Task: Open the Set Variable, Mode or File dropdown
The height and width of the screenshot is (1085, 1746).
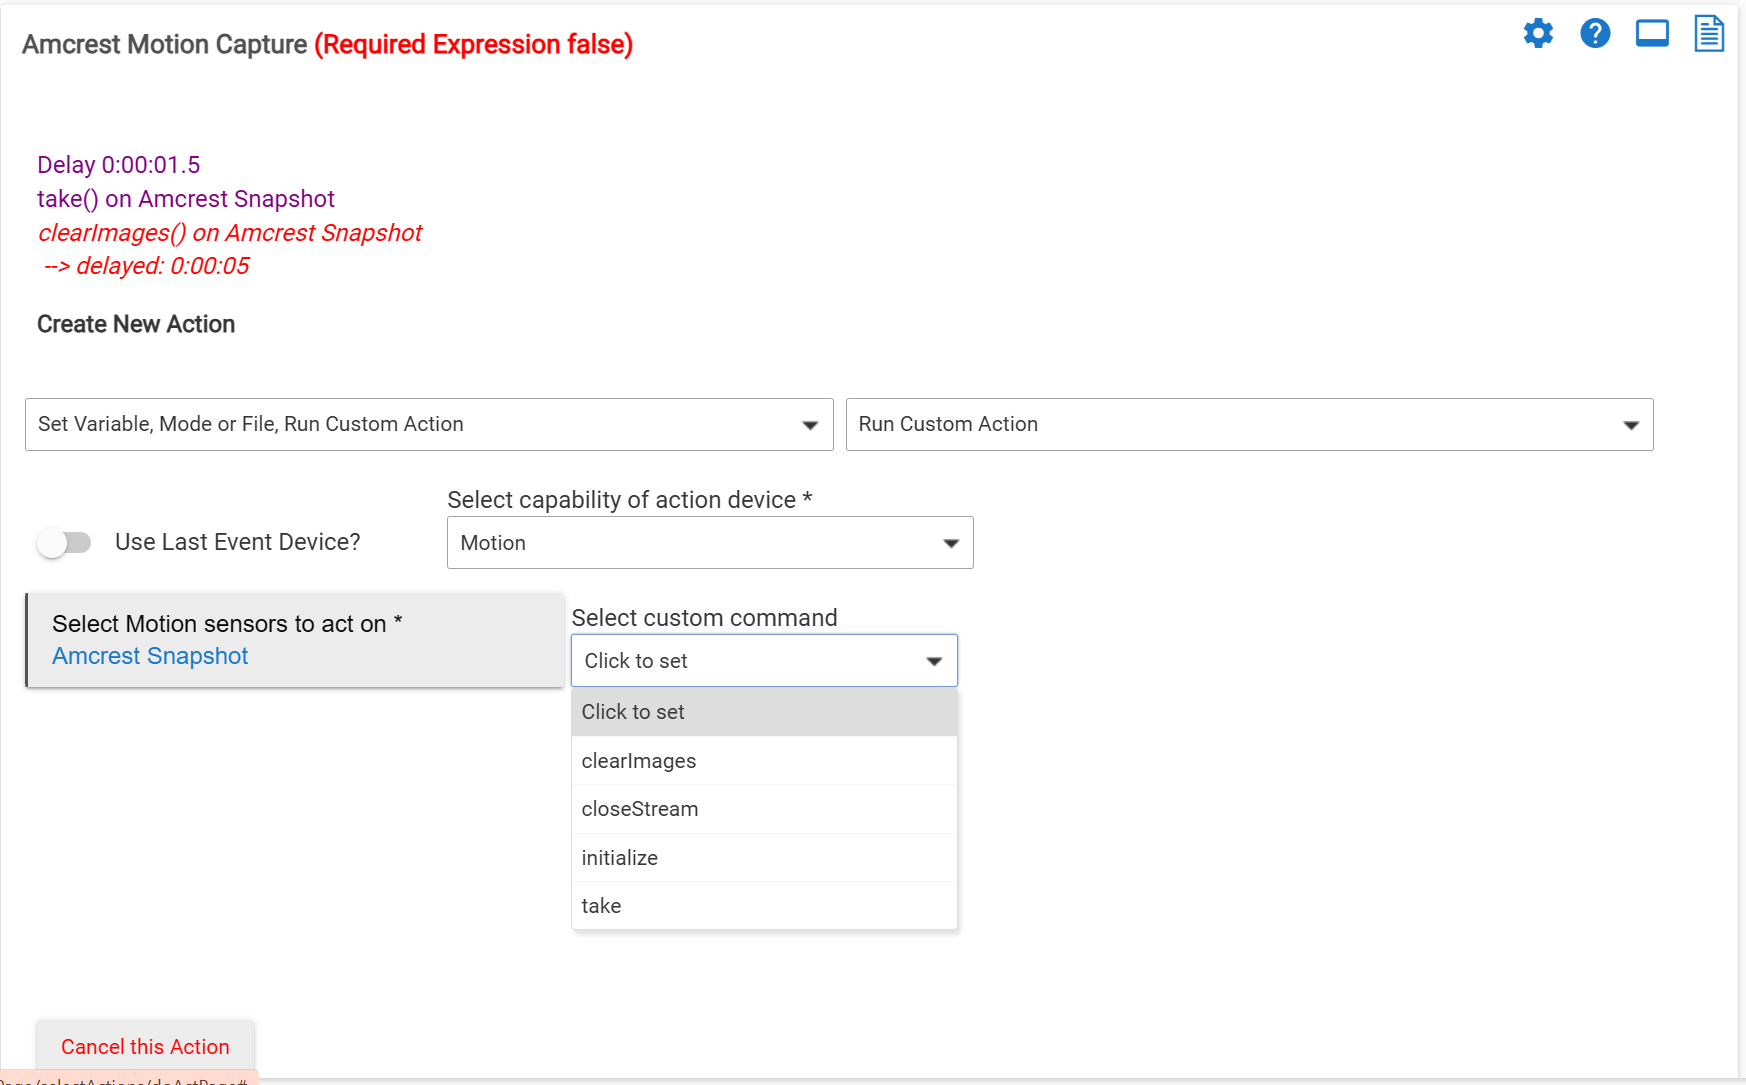Action: pos(429,424)
